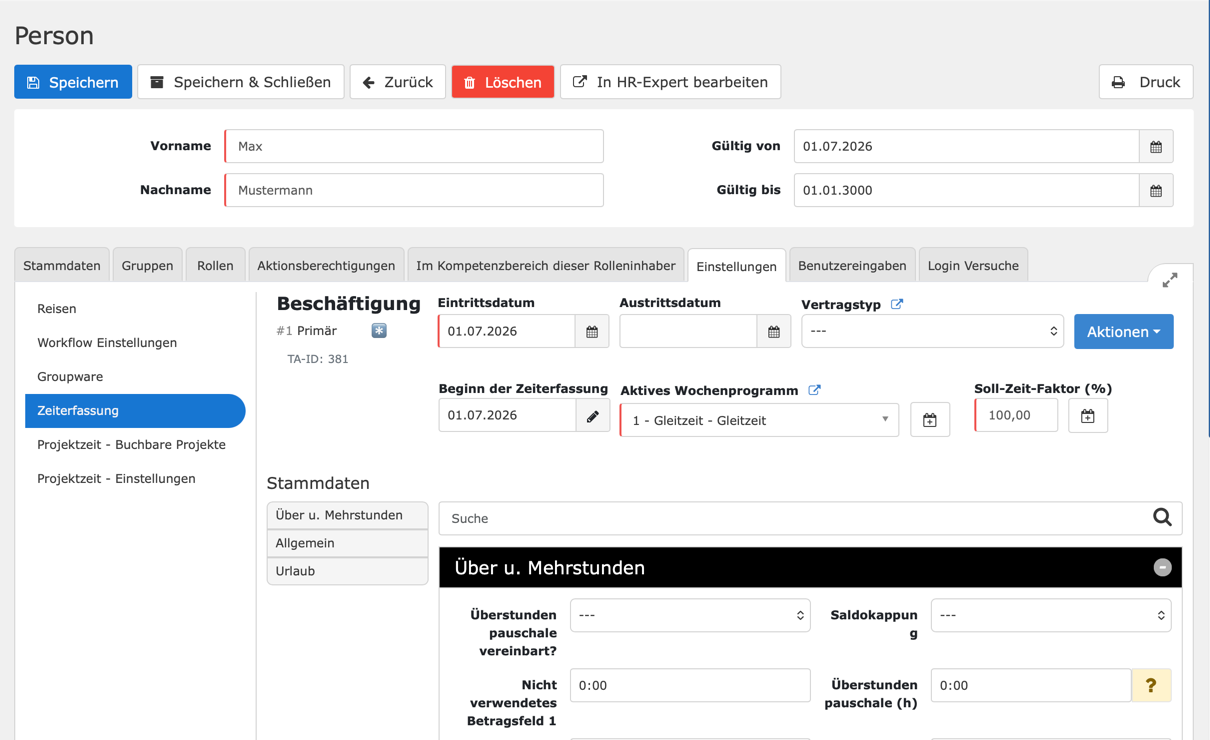Click the Eintrittsdatum date field

(x=507, y=331)
